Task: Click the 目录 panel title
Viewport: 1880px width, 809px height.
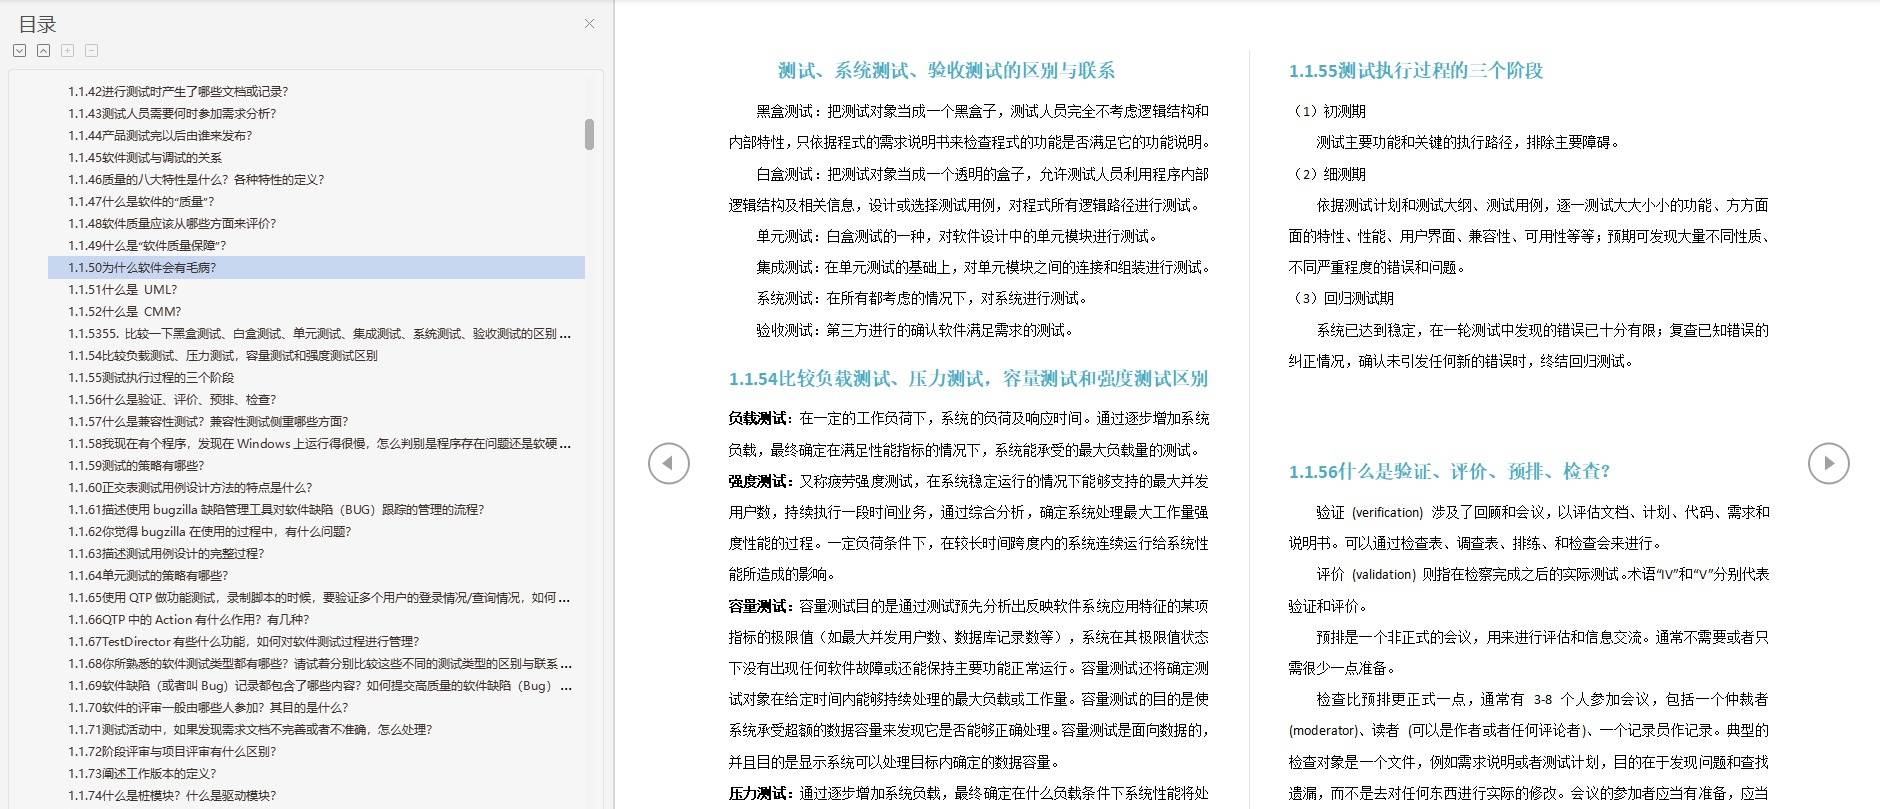Action: [x=37, y=24]
